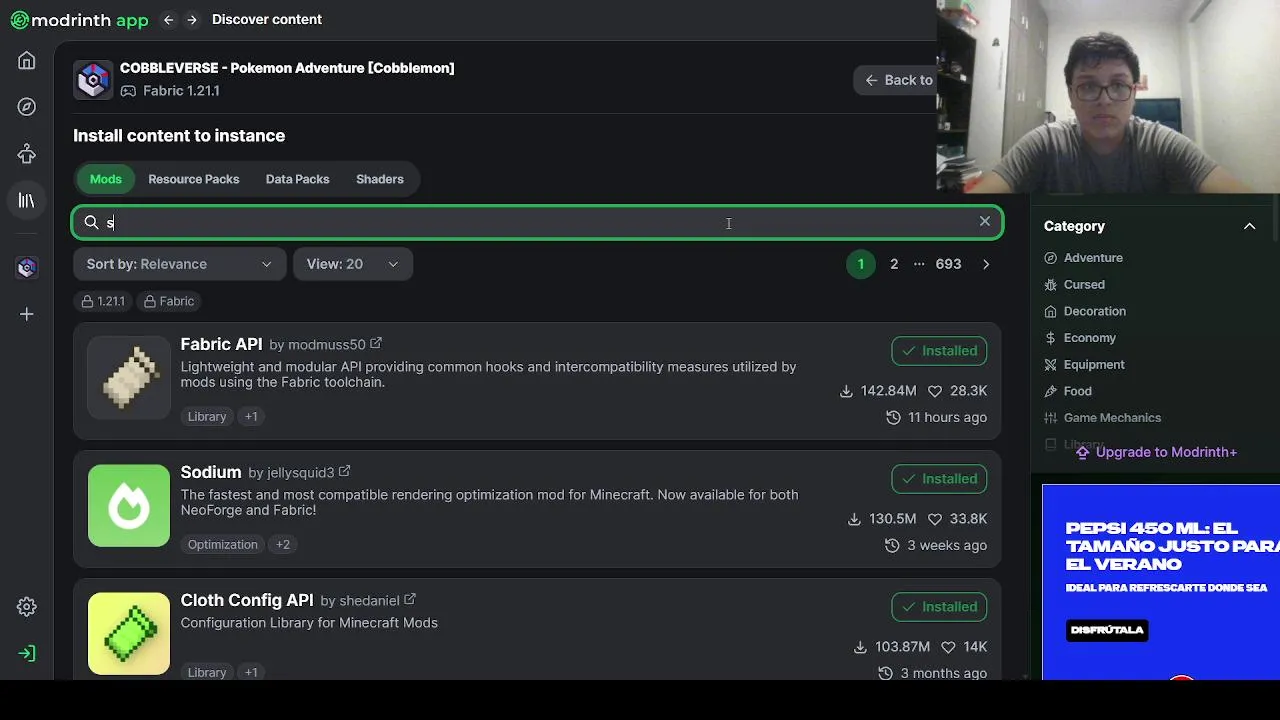Open the Home sidebar icon

coord(27,61)
